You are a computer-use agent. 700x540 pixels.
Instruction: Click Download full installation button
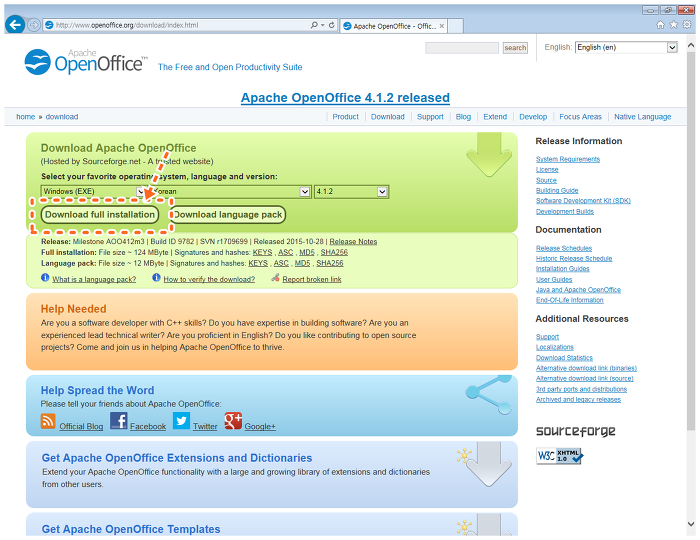click(100, 215)
